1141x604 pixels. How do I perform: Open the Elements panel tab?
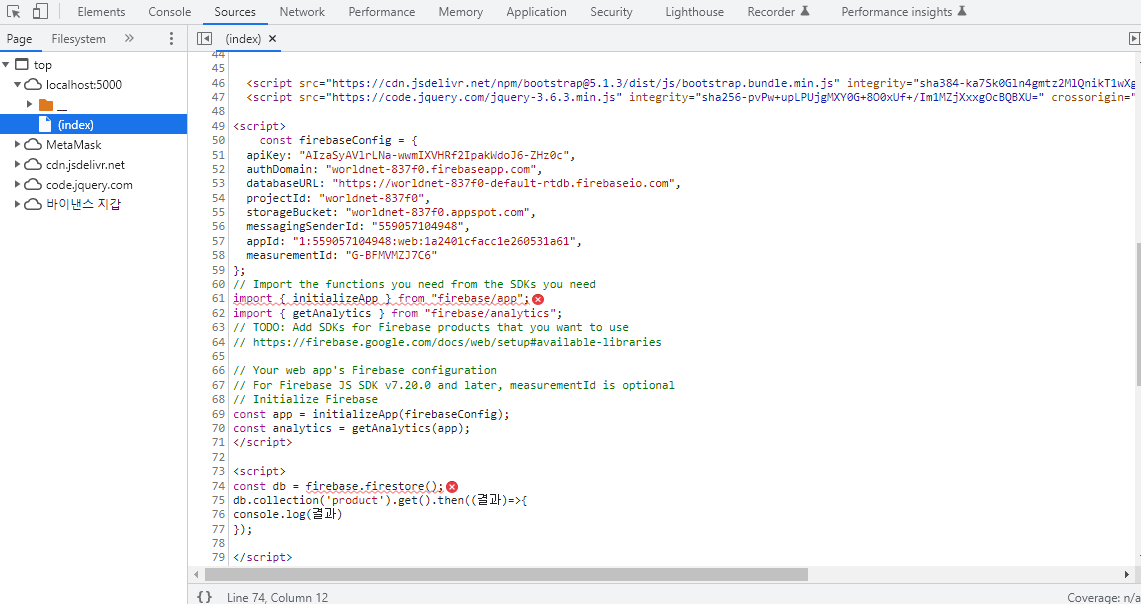101,12
